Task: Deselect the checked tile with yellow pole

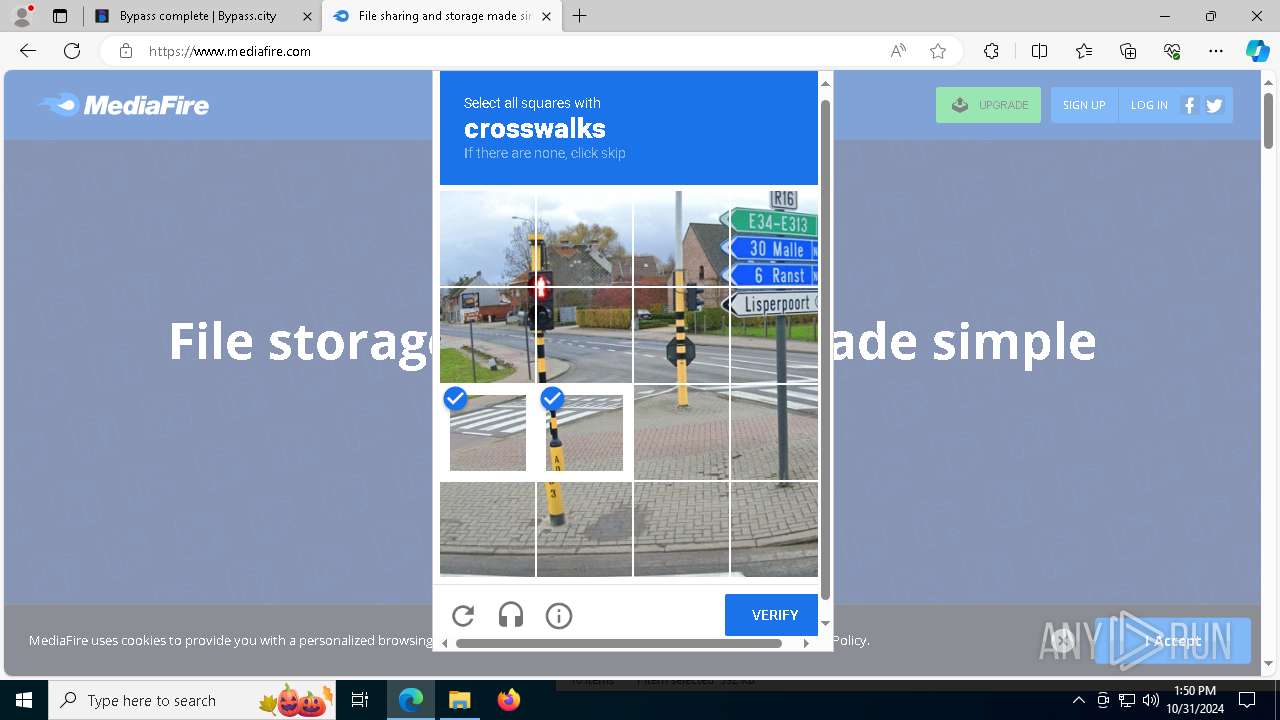Action: click(584, 432)
